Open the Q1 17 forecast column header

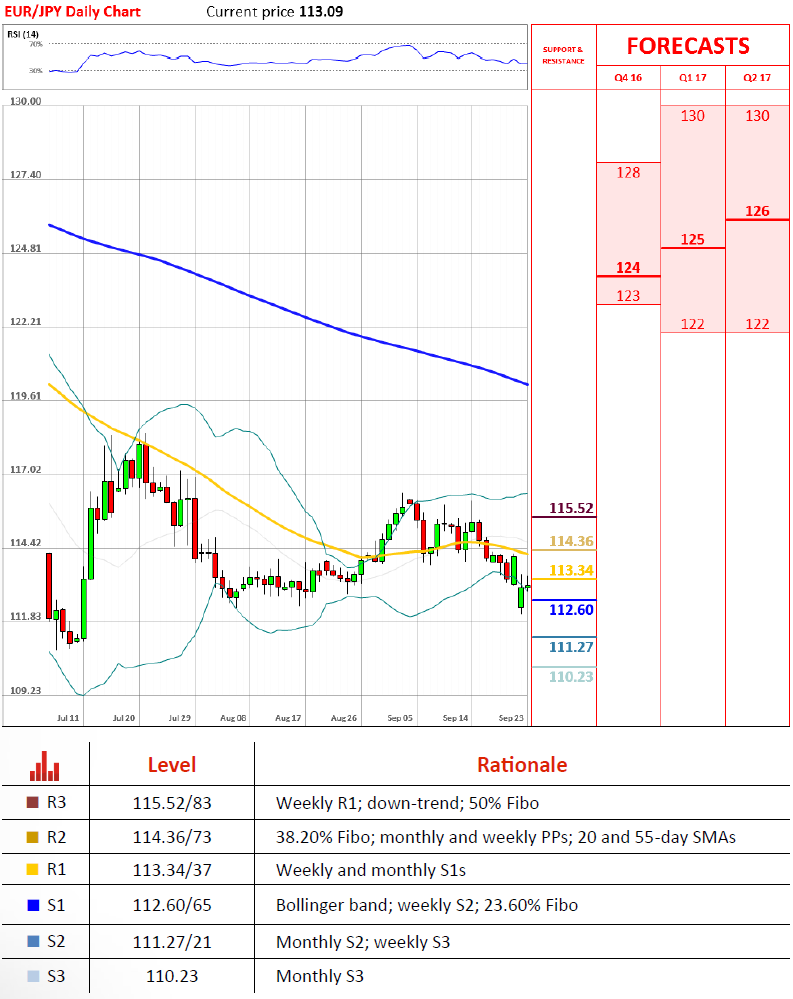point(692,77)
